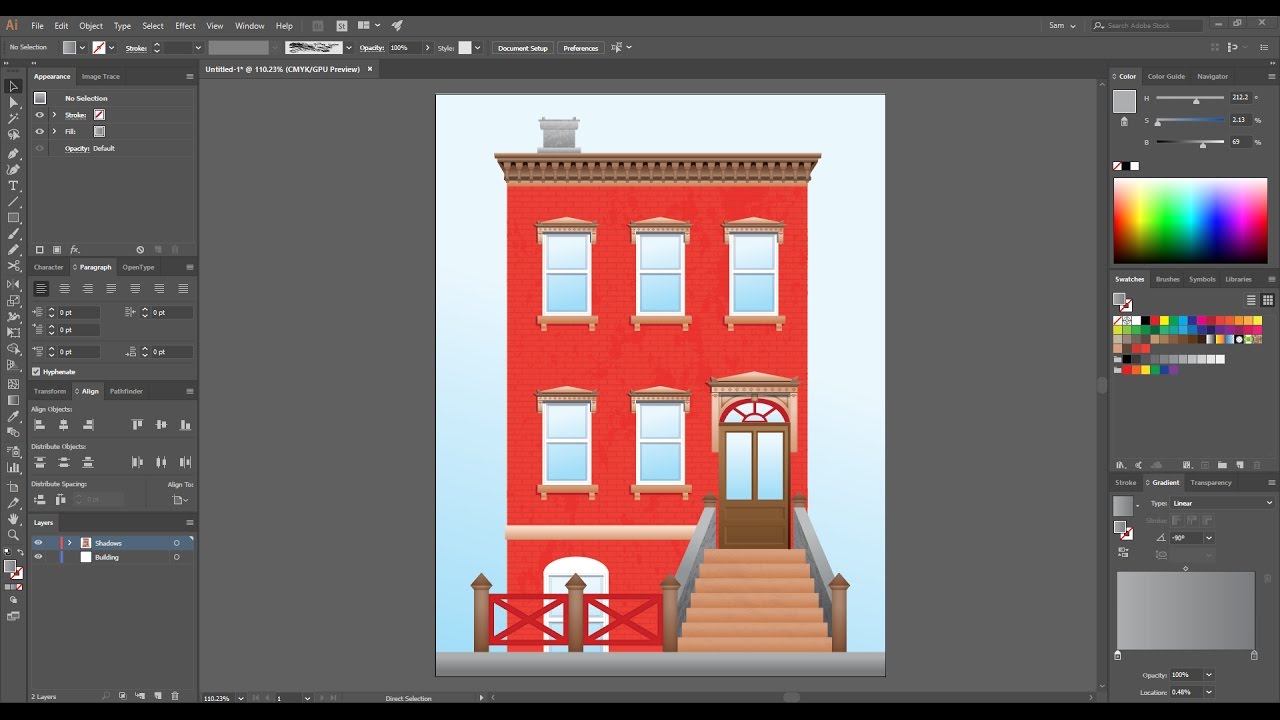Toggle visibility of the Shadows layer
The height and width of the screenshot is (720, 1280).
point(38,543)
